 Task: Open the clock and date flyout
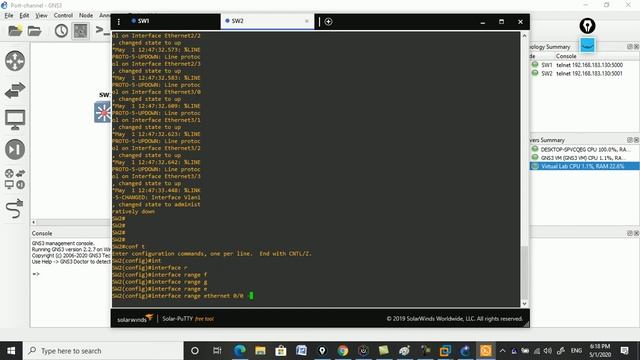600,351
